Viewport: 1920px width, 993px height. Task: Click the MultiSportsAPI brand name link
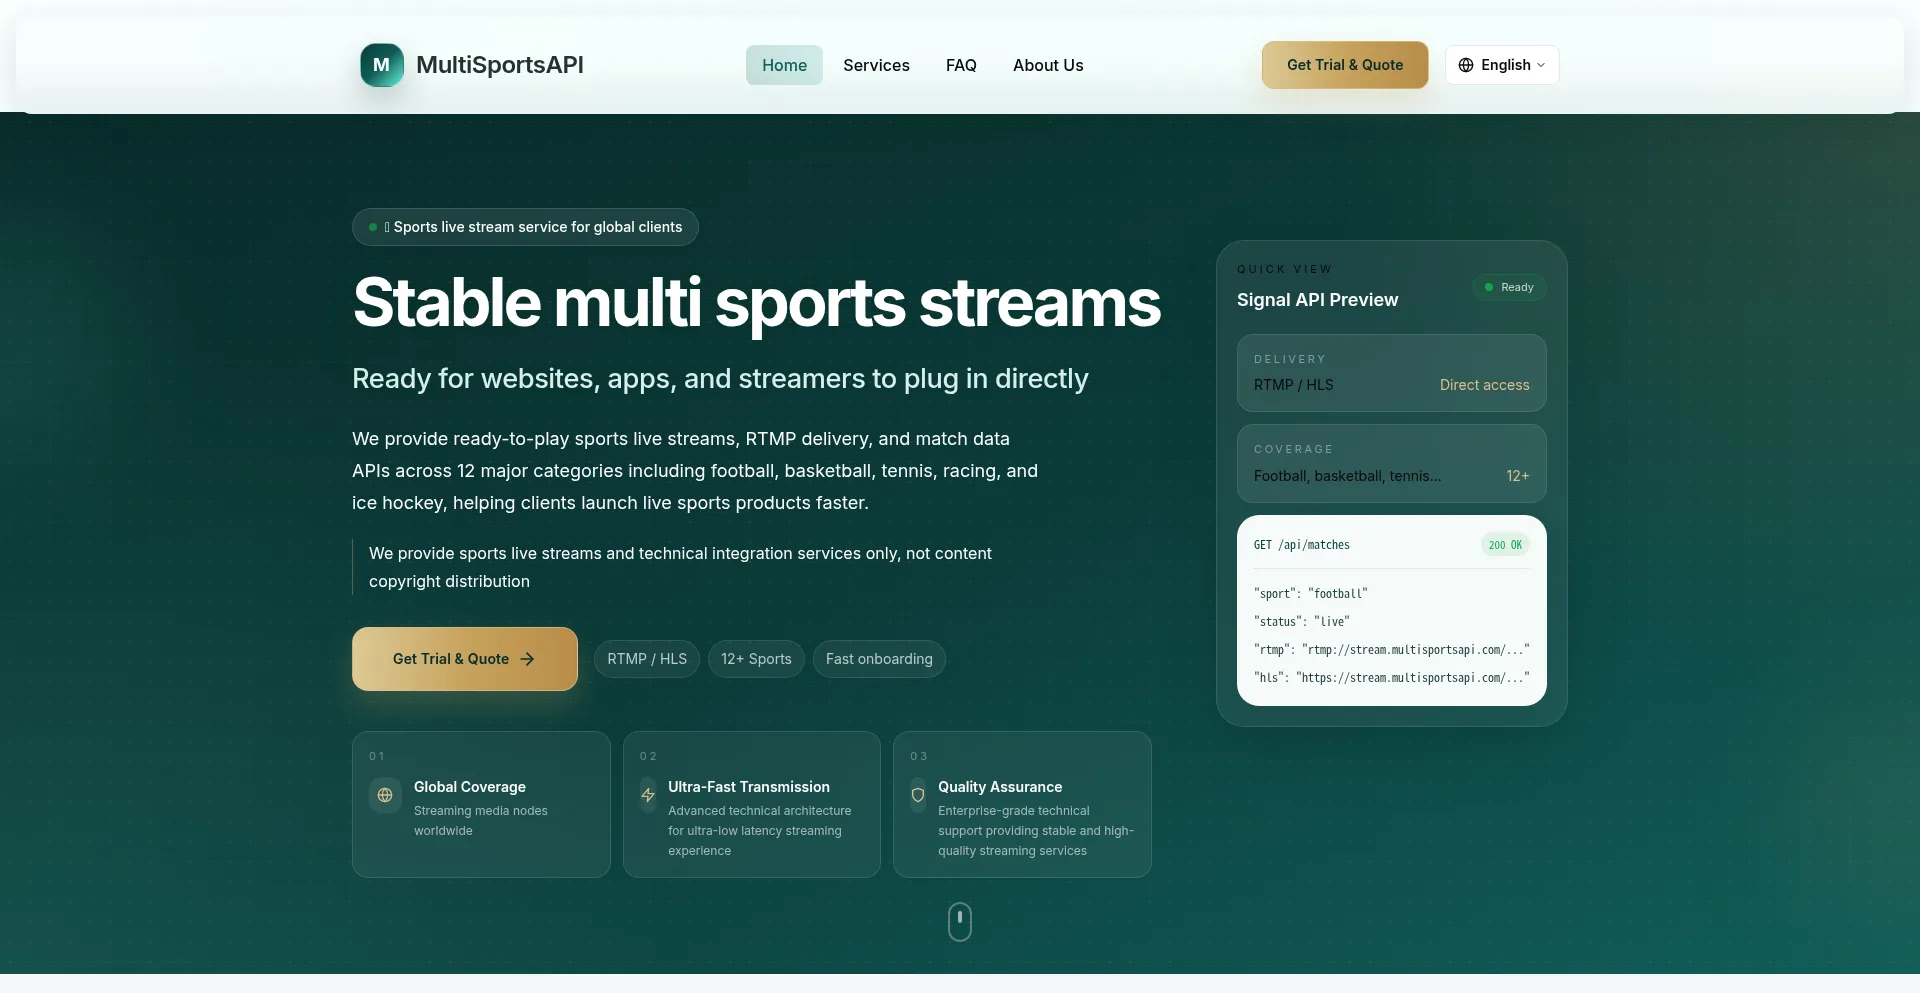pos(500,65)
